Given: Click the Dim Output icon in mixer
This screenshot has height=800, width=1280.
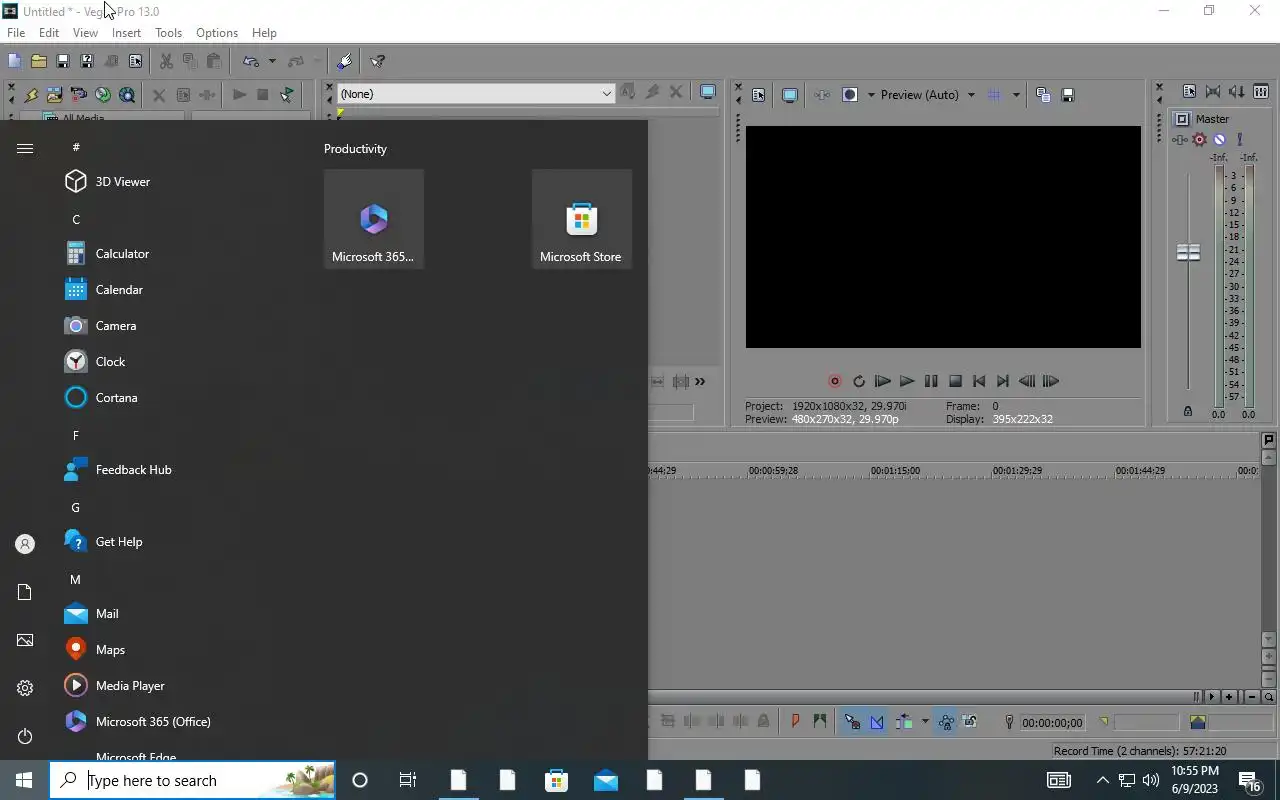Looking at the screenshot, I should pos(1237,91).
